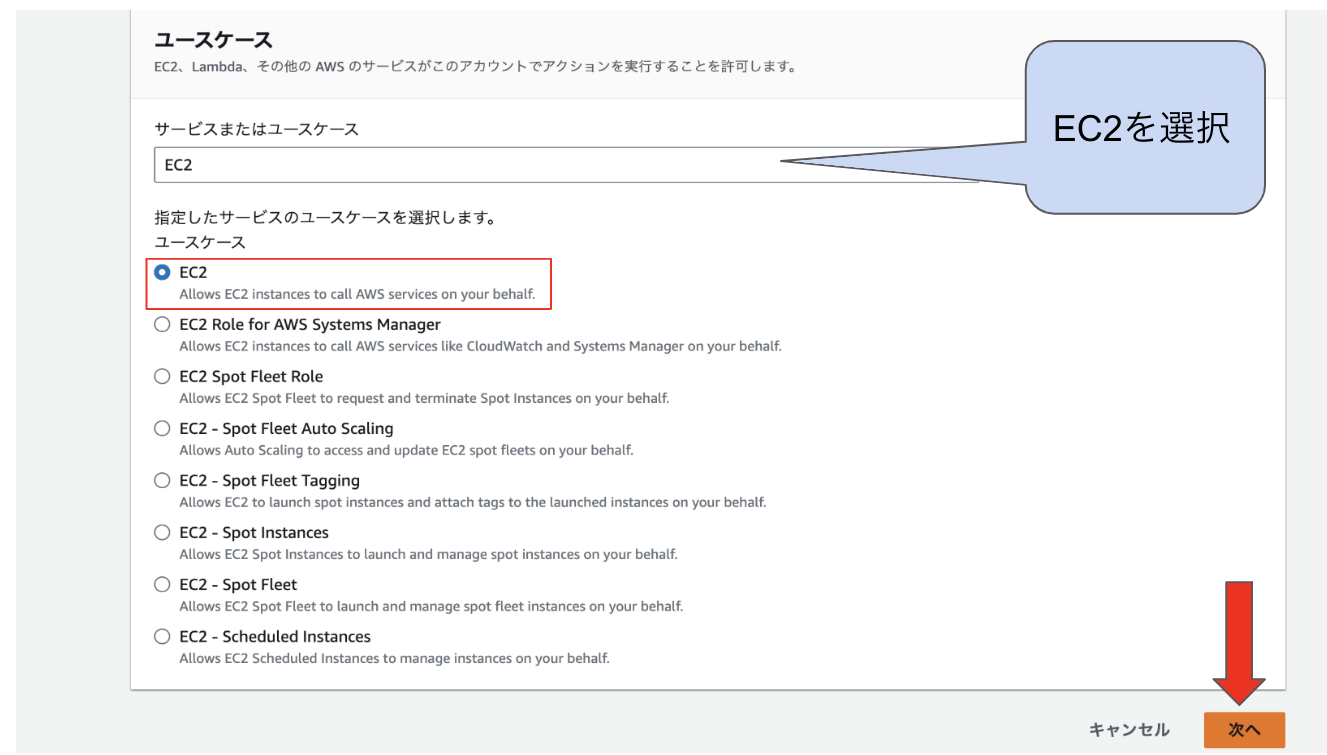Pick the EC2 - Scheduled Instances radio button

[x=162, y=636]
